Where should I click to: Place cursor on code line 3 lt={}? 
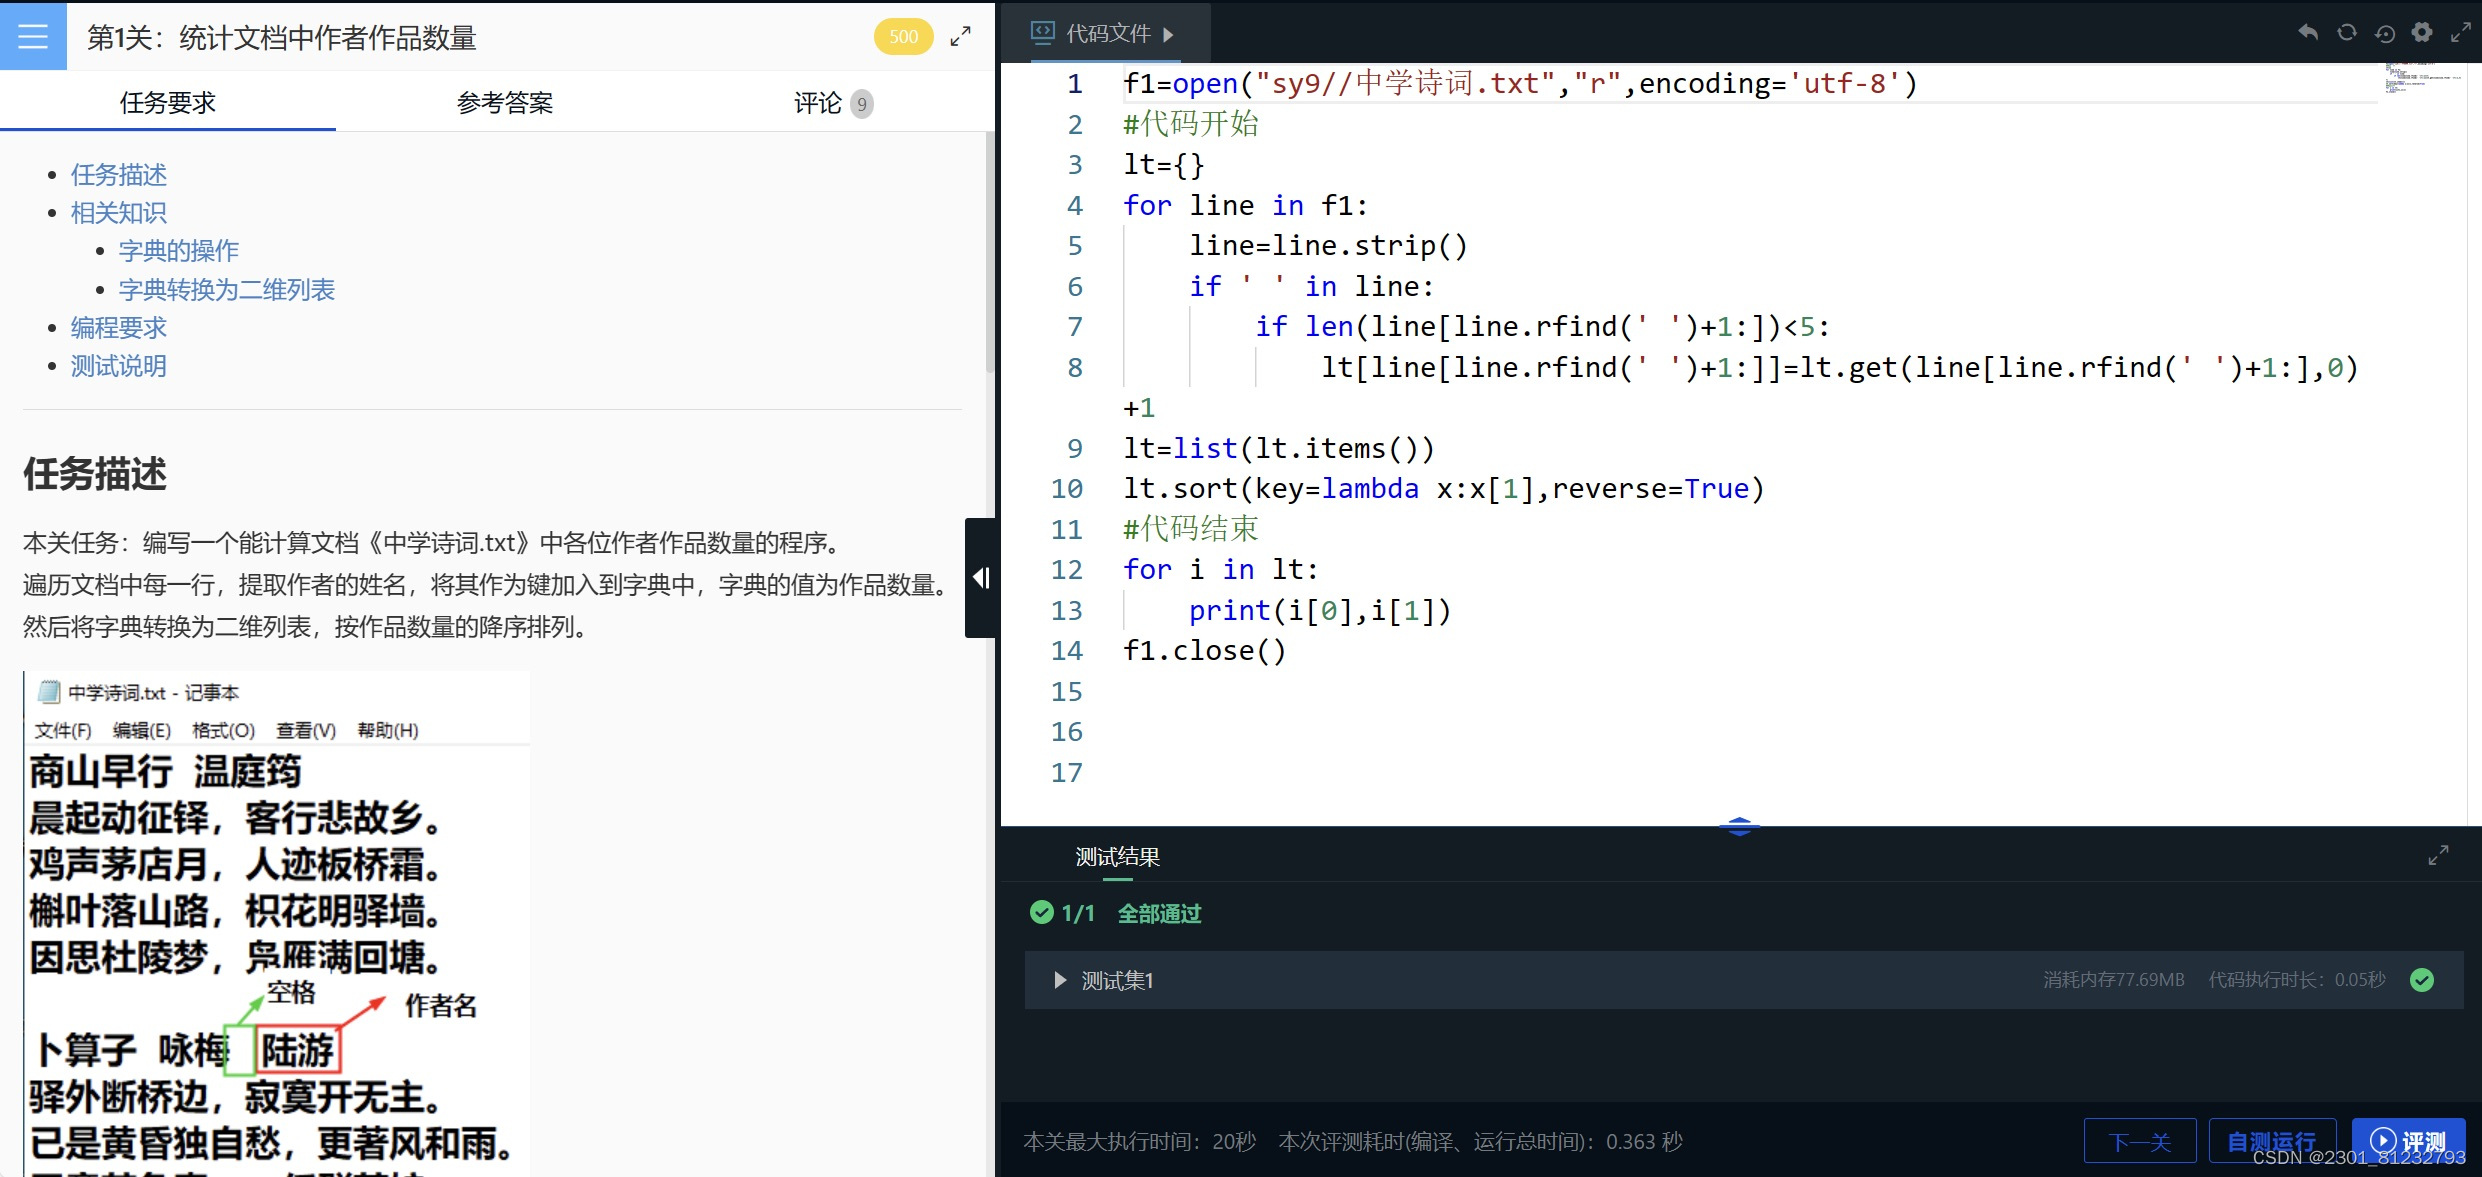tap(1164, 165)
